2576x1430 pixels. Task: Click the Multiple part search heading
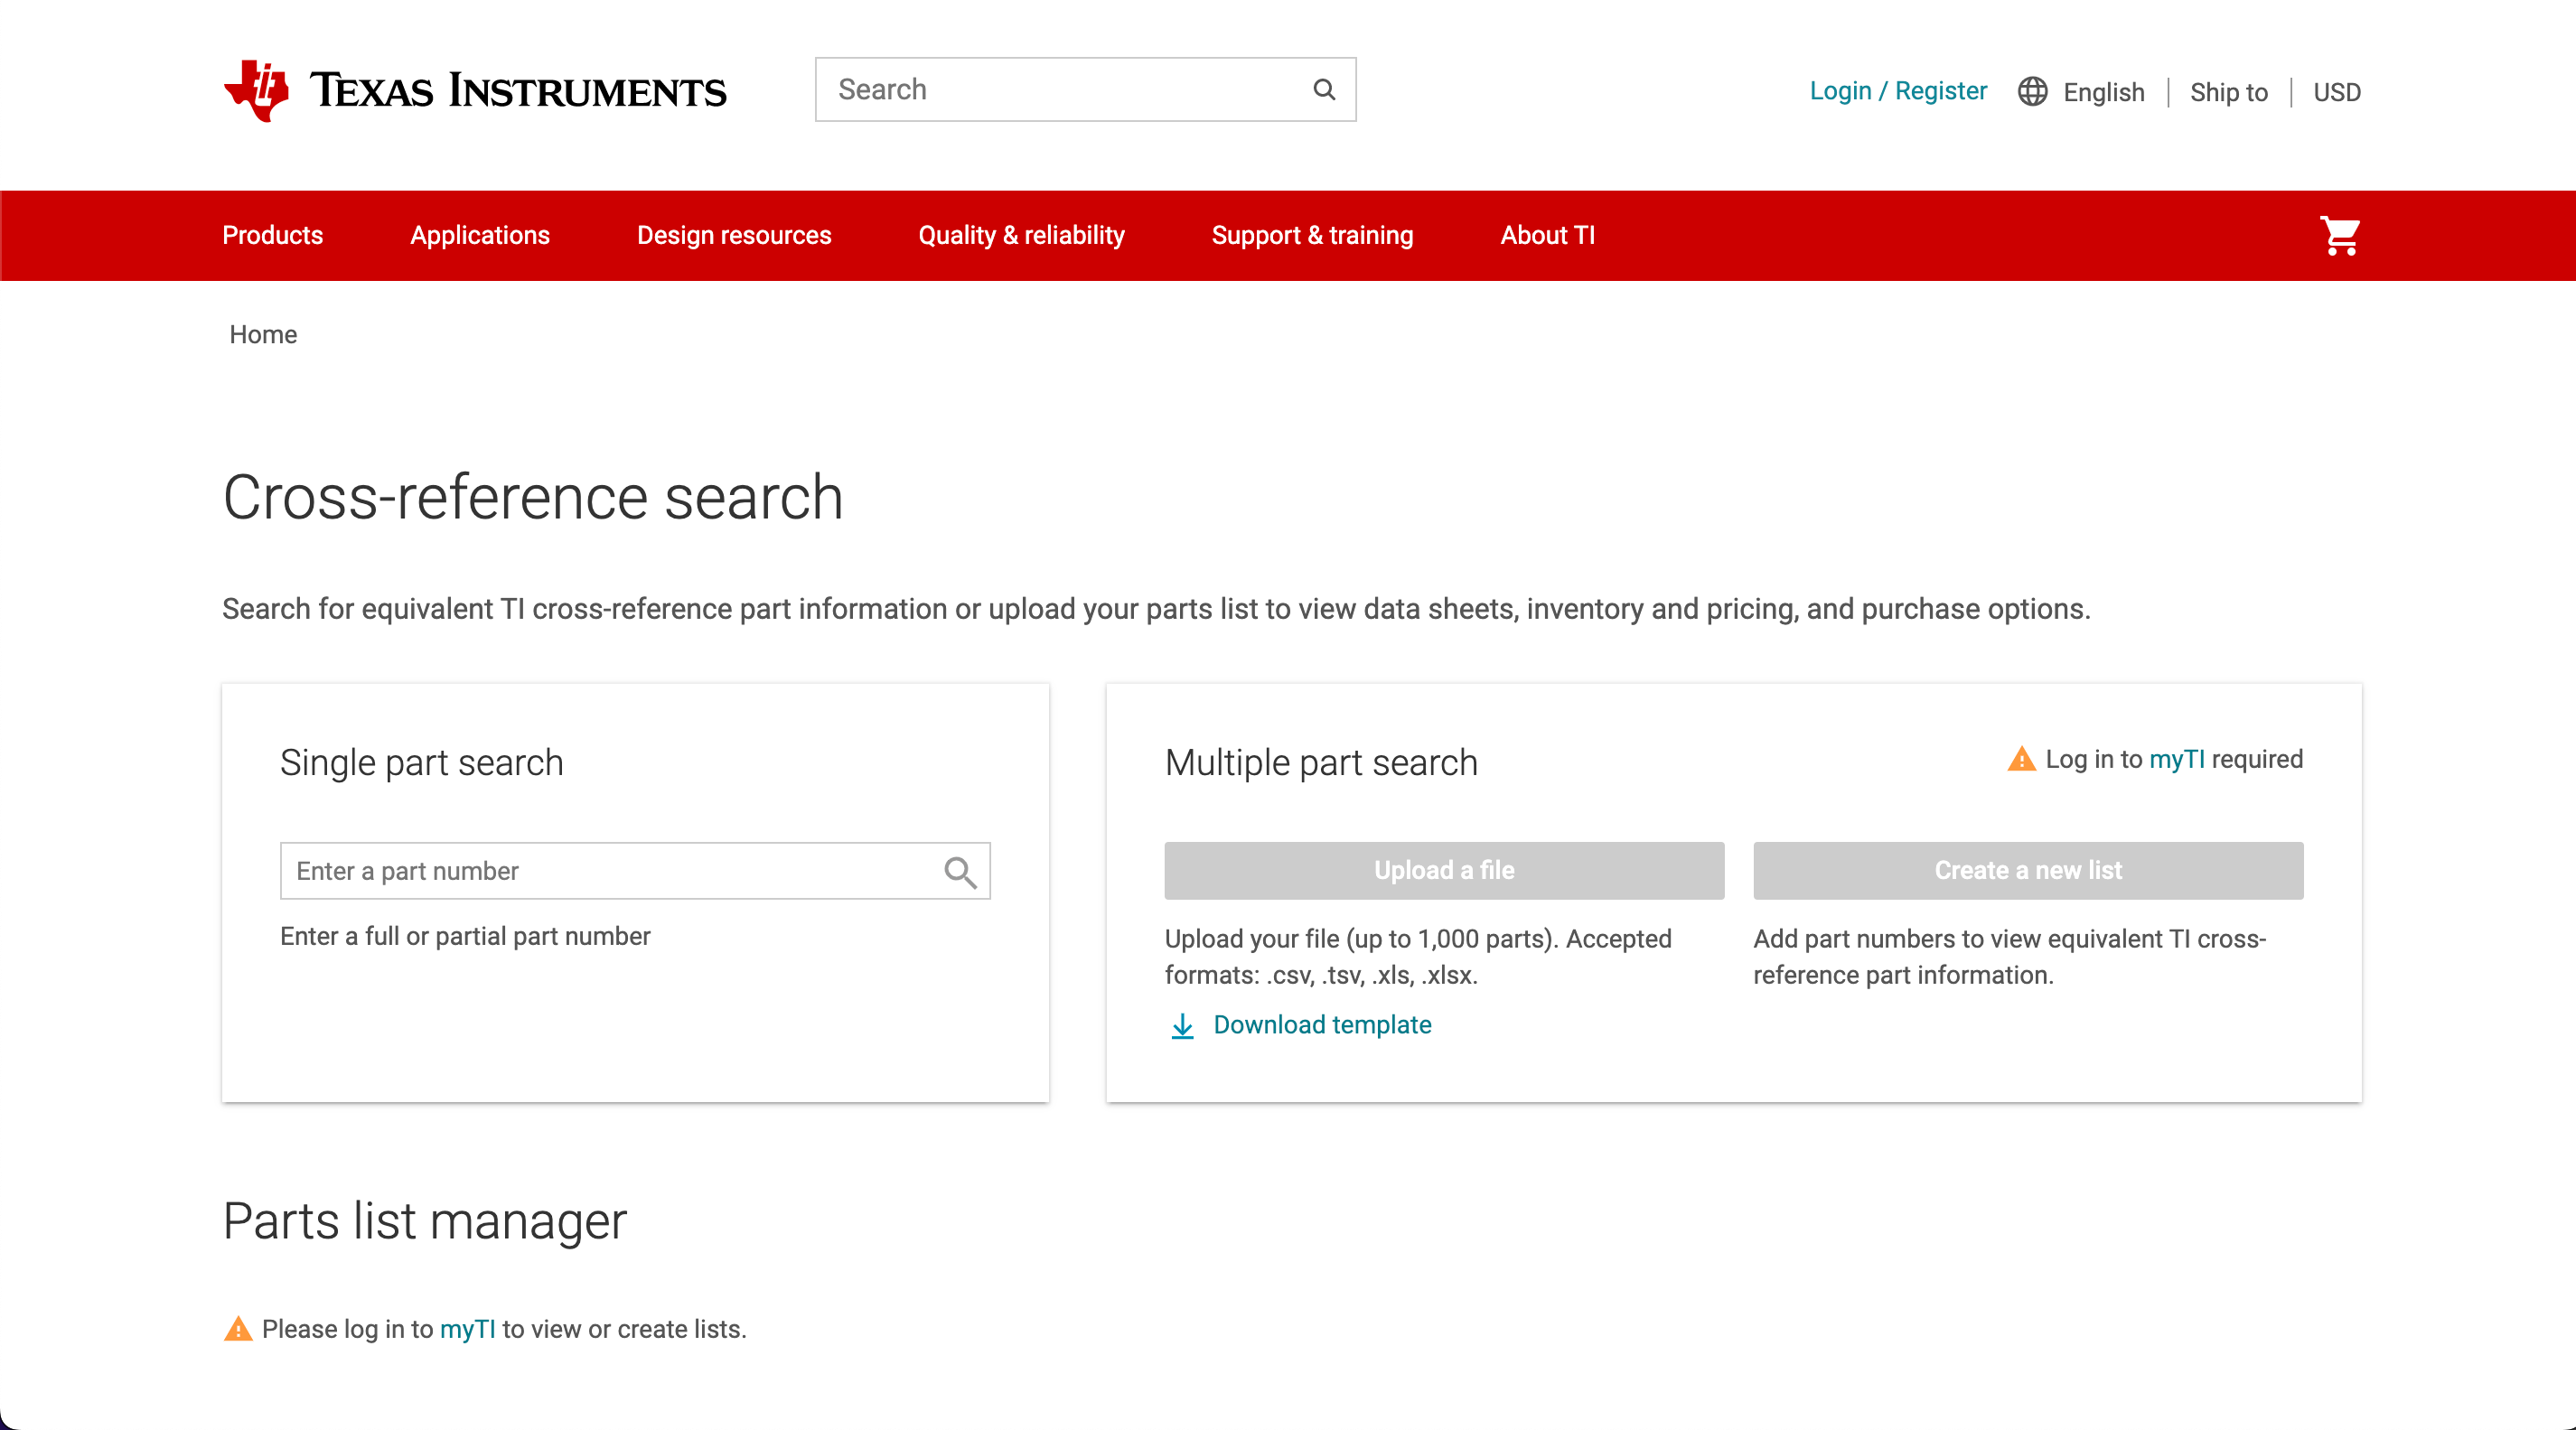[x=1321, y=763]
